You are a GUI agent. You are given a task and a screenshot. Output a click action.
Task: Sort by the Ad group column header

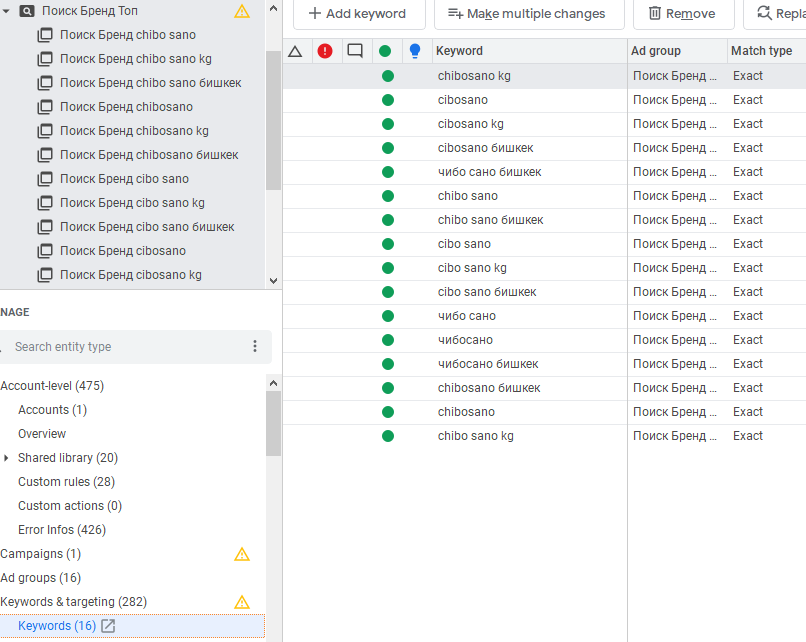pos(677,51)
